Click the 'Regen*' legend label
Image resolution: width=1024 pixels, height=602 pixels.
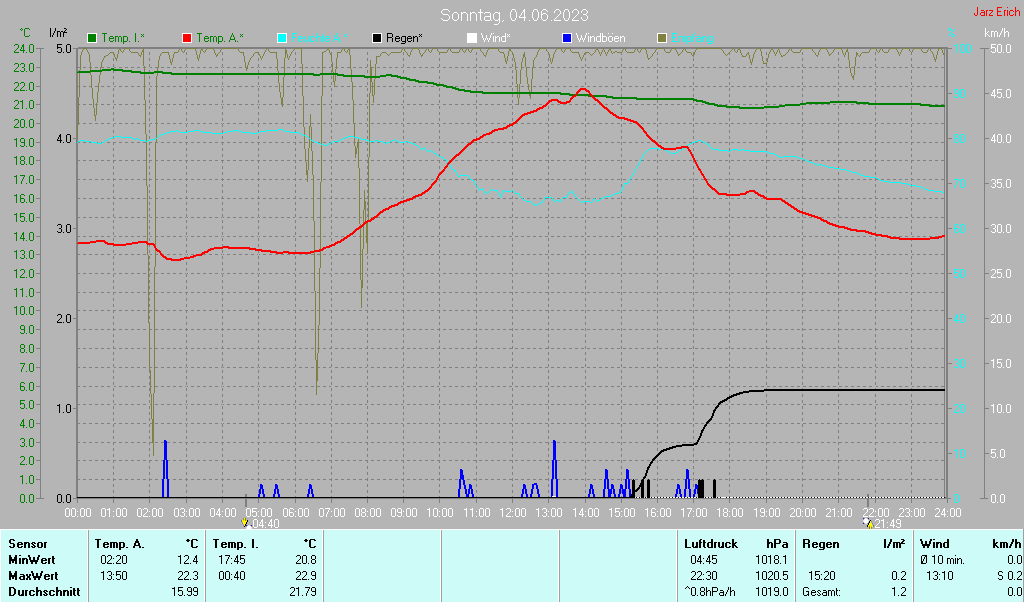tap(404, 39)
